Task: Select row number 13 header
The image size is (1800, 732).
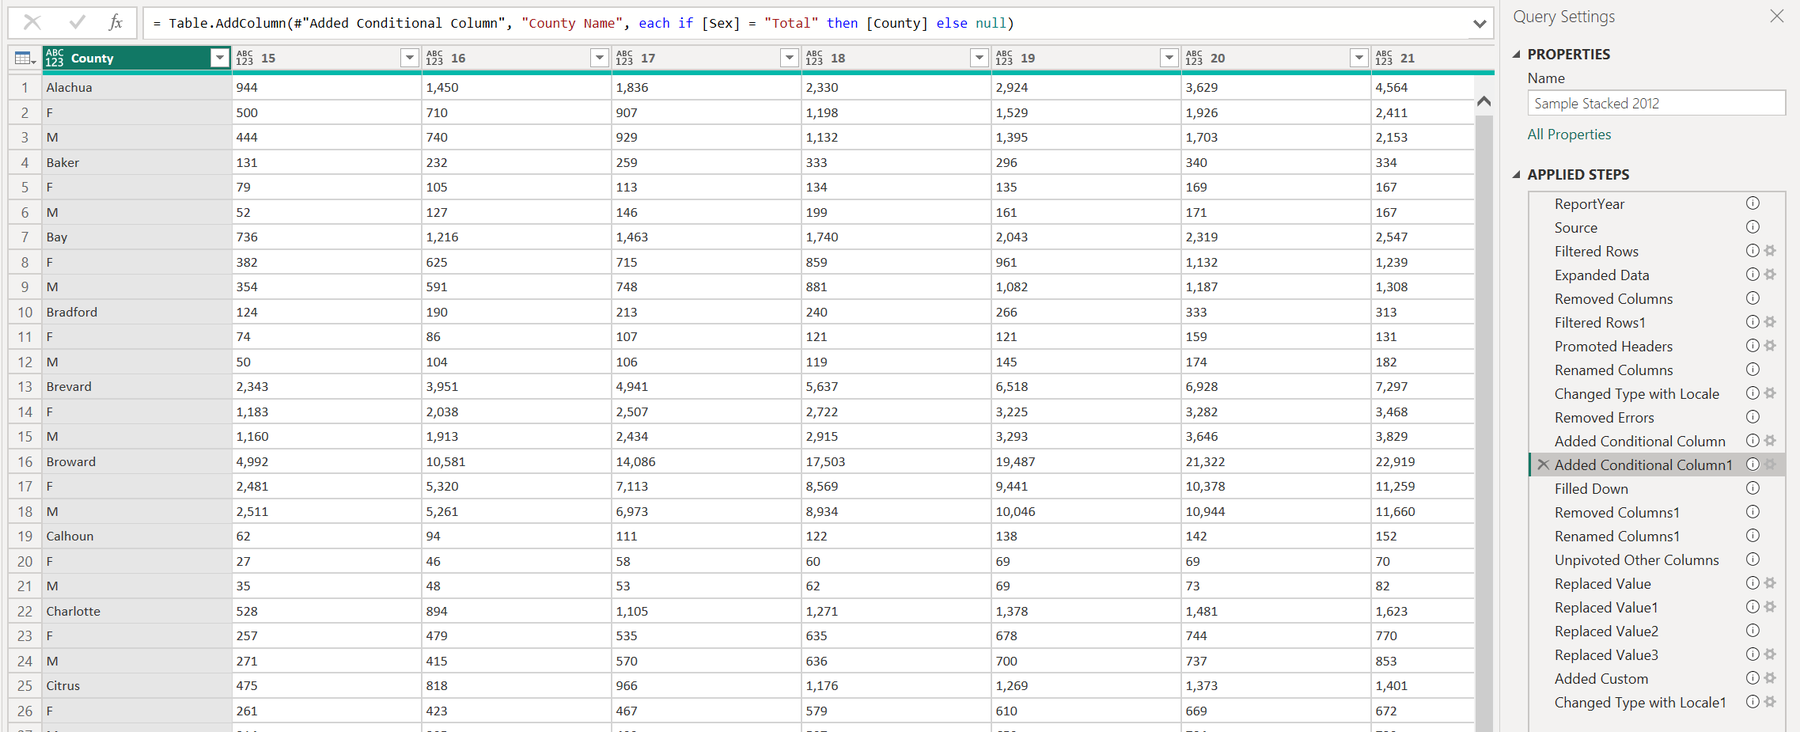Action: click(25, 386)
